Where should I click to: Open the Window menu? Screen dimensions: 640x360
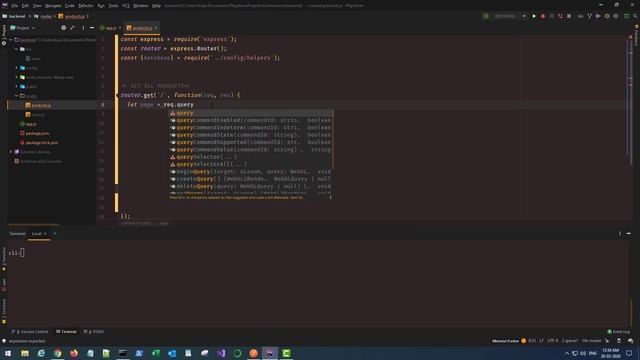tap(141, 6)
